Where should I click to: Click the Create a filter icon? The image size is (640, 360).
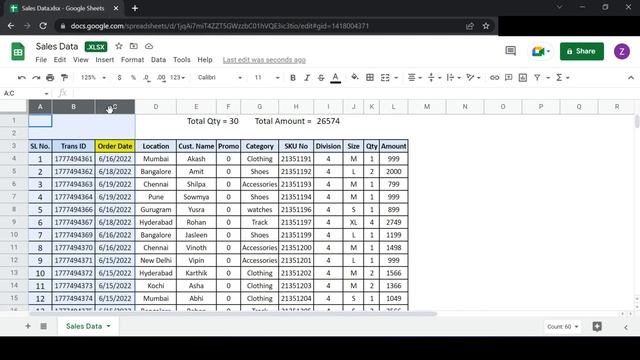point(537,78)
